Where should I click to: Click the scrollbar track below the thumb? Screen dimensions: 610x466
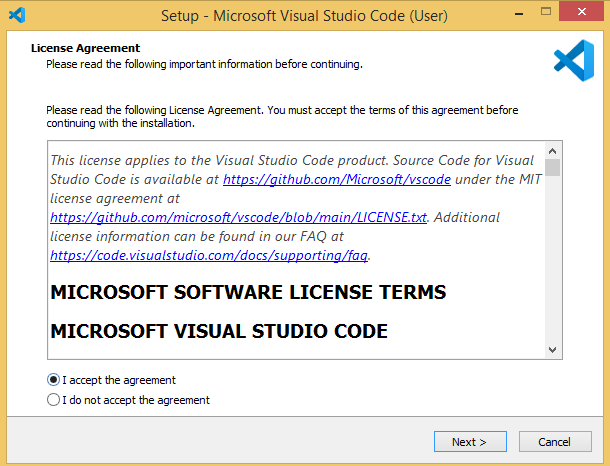[x=552, y=270]
